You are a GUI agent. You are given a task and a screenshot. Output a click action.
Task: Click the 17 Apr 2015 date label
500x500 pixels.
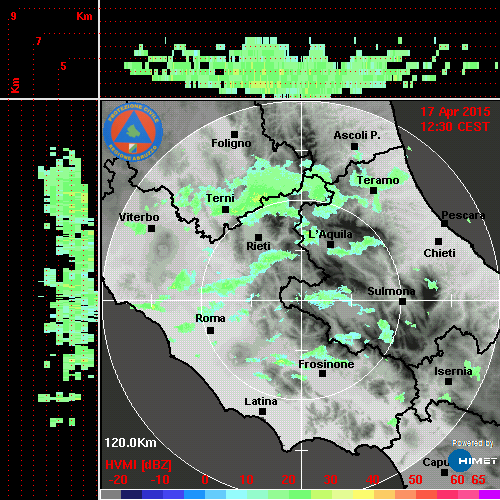pyautogui.click(x=455, y=112)
